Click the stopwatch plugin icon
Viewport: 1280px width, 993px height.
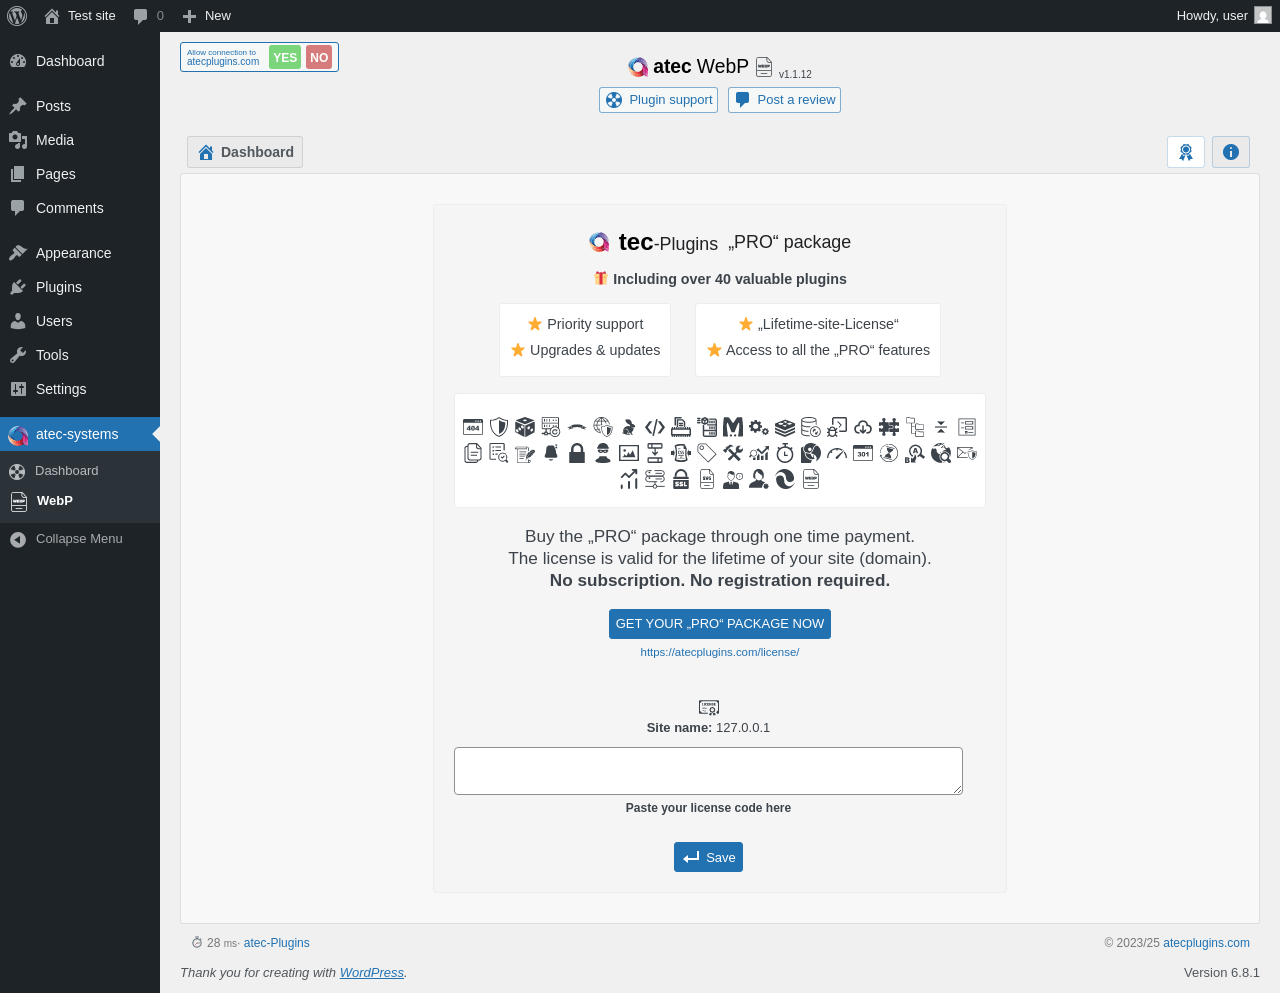point(785,453)
